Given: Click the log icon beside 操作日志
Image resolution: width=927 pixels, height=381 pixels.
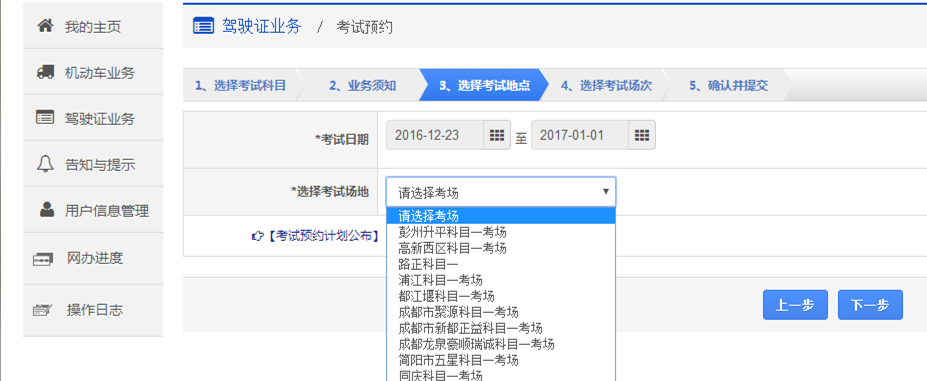Looking at the screenshot, I should point(43,309).
